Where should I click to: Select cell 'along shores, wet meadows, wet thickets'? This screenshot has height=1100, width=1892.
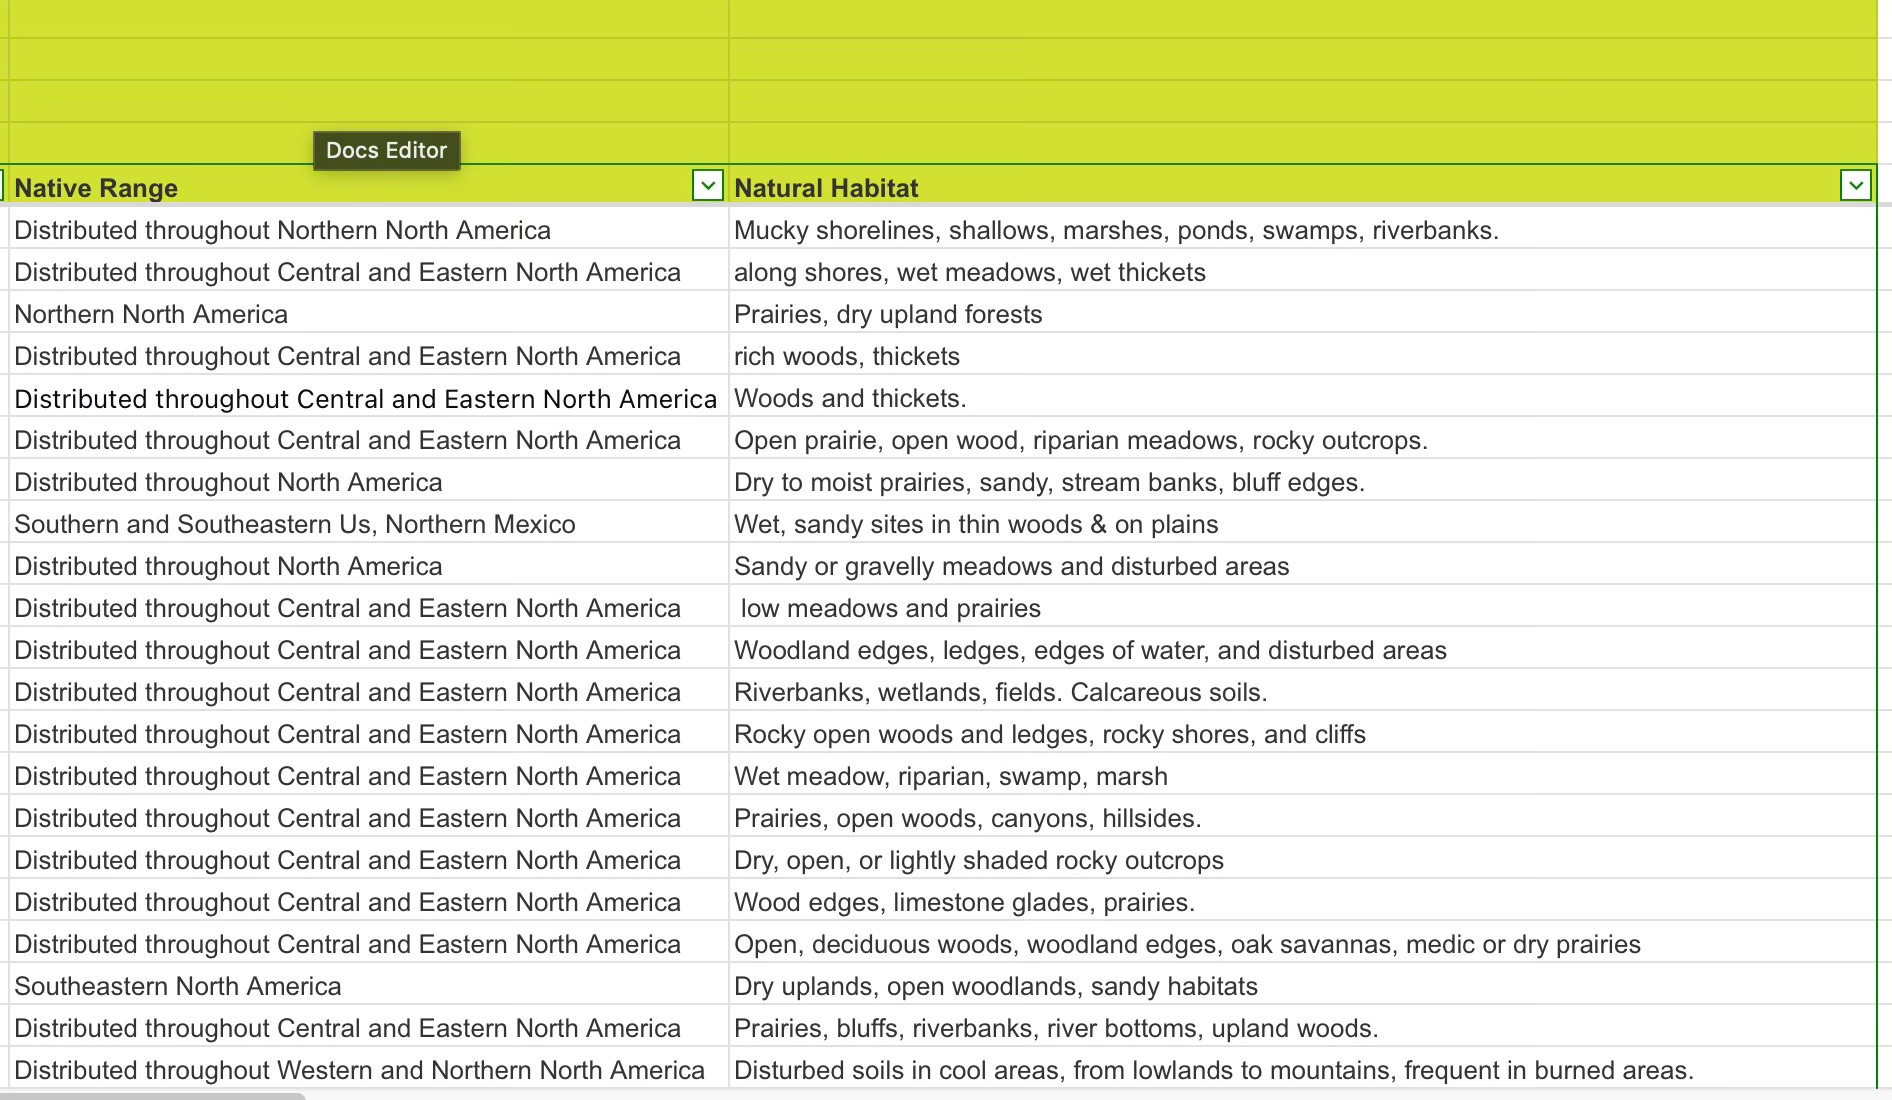pos(1302,272)
